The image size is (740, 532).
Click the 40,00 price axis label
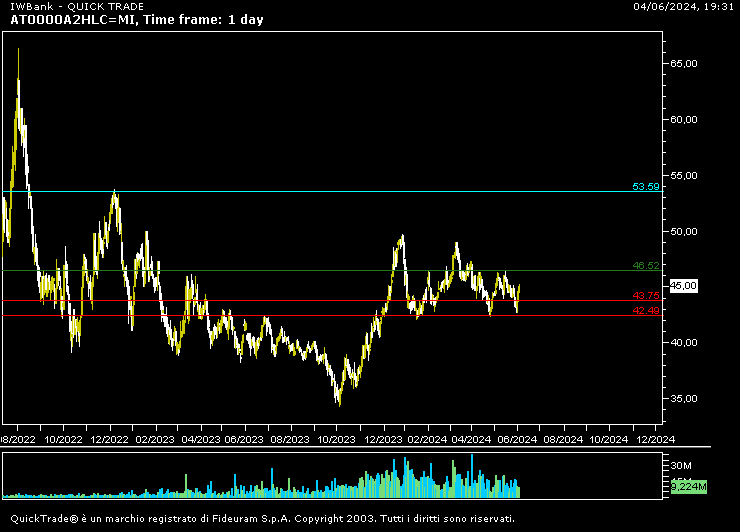[683, 343]
